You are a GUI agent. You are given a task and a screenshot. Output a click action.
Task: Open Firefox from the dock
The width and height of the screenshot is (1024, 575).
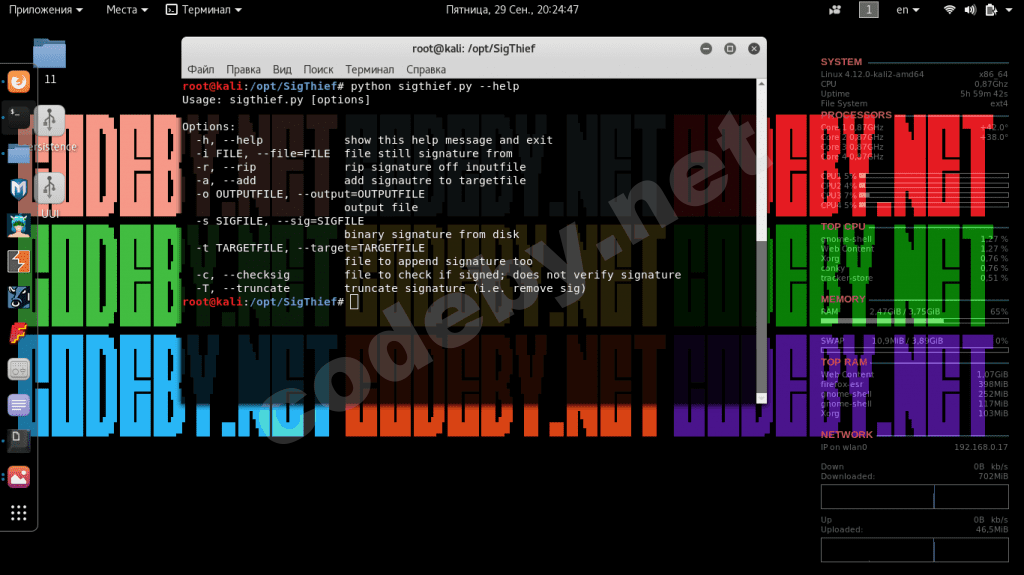coord(18,82)
